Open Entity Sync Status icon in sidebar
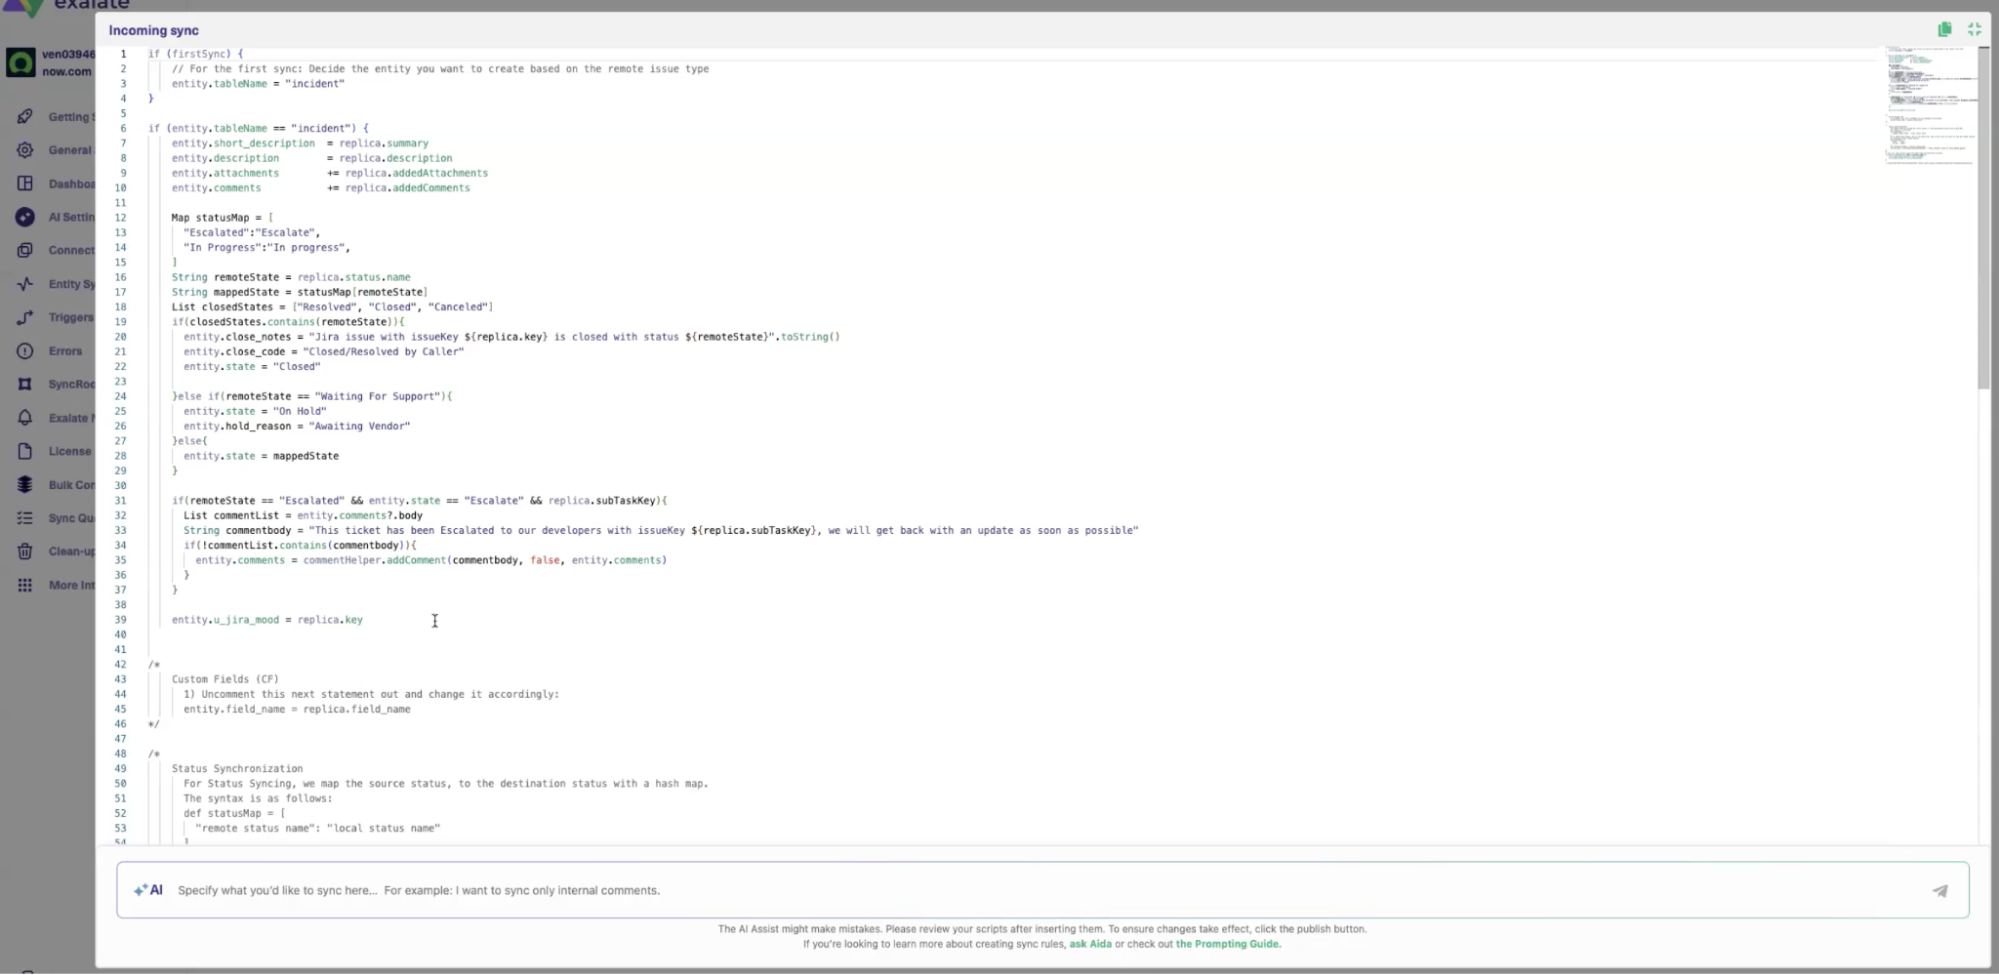Image resolution: width=1999 pixels, height=975 pixels. click(25, 284)
